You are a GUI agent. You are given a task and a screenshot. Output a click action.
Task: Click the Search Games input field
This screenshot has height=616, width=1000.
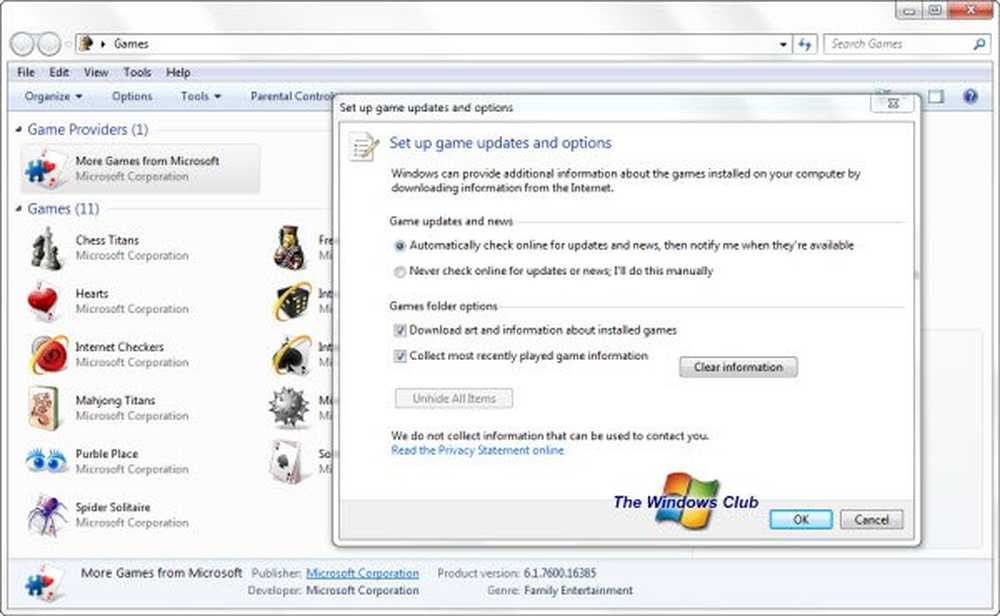click(x=897, y=44)
